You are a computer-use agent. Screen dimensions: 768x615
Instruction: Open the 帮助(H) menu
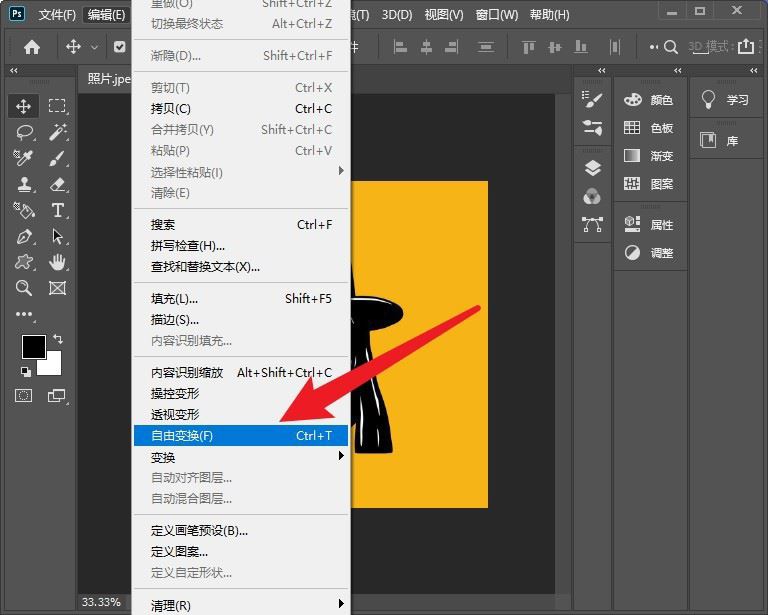[x=550, y=15]
